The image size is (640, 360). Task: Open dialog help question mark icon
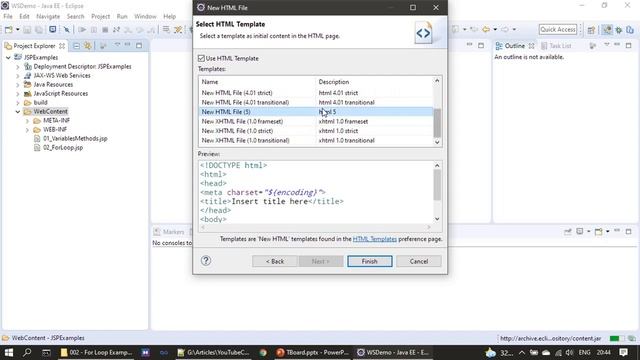coord(206,260)
